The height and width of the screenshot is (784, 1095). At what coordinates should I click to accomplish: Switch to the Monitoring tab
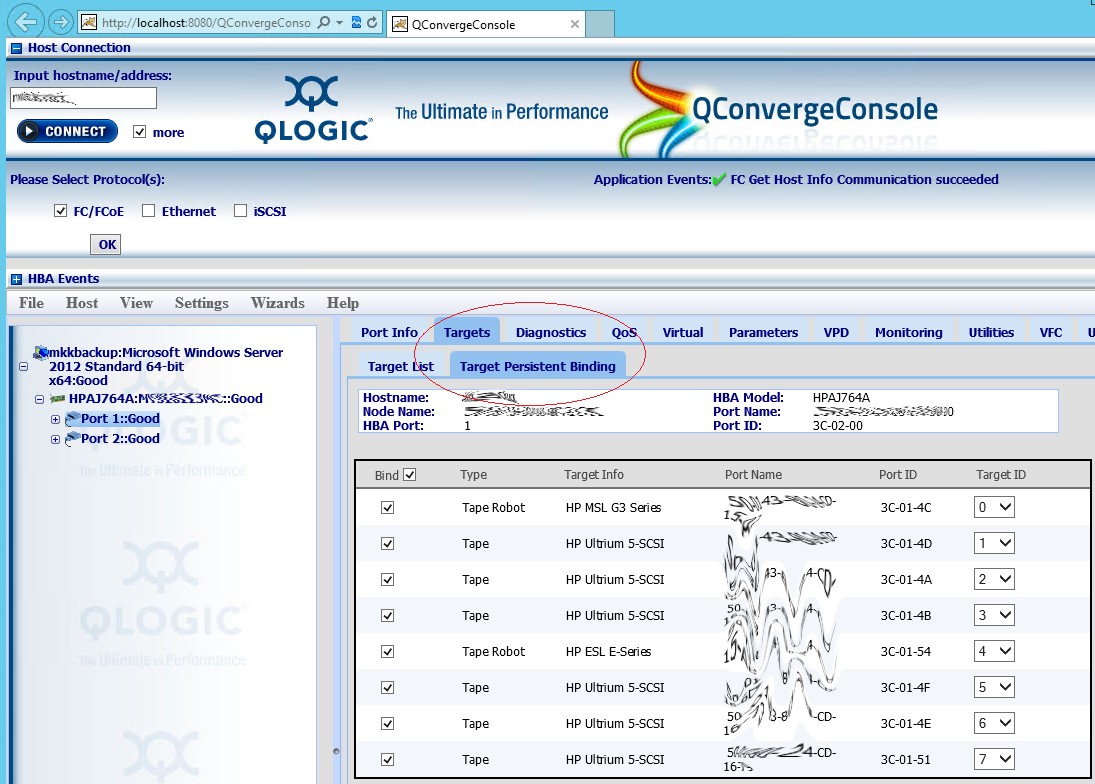click(x=909, y=332)
